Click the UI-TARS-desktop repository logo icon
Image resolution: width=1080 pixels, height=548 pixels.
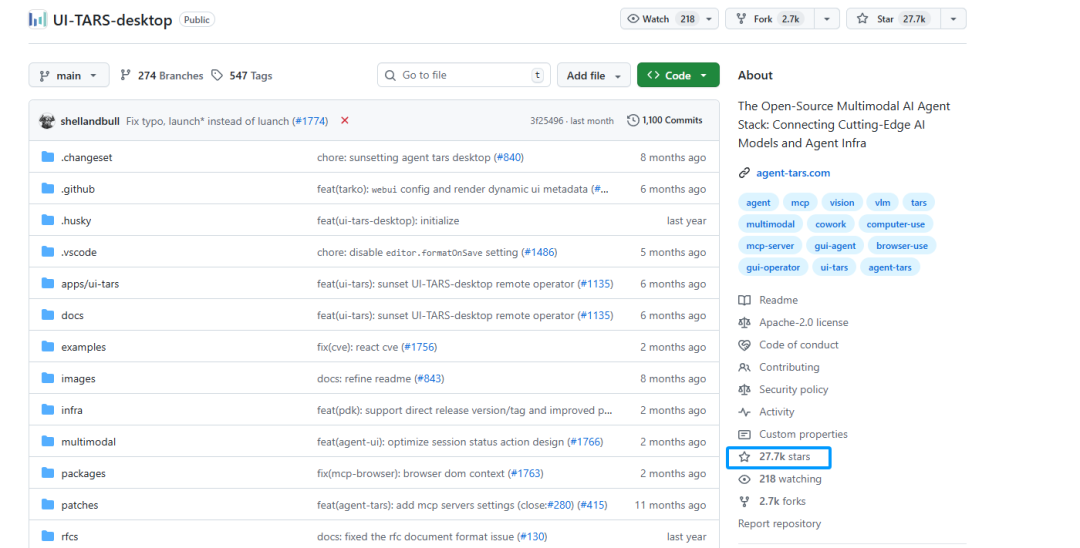pos(37,19)
